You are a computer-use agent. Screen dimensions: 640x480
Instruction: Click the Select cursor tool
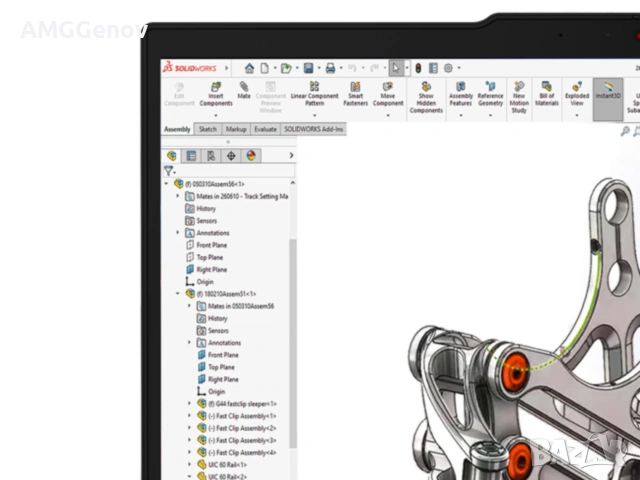point(396,68)
